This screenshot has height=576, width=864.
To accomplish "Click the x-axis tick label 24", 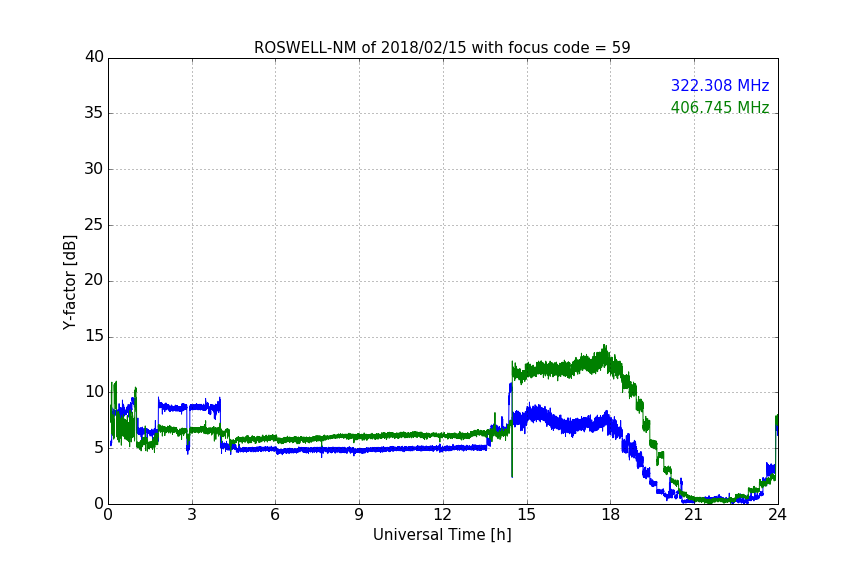I will click(x=777, y=515).
